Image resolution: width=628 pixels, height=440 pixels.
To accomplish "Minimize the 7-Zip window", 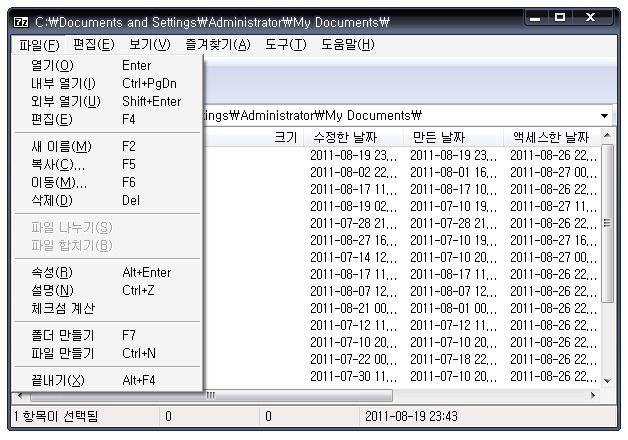I will point(535,18).
